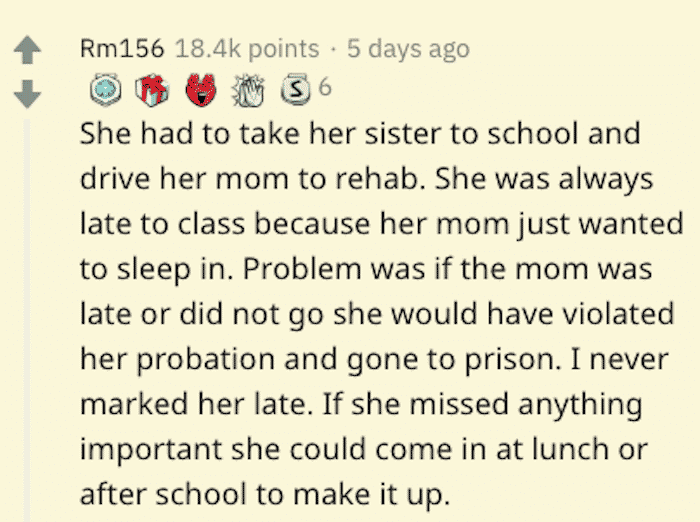Screen dimensions: 700x522
Task: Click the red-ribbon gift box award
Action: pos(152,90)
